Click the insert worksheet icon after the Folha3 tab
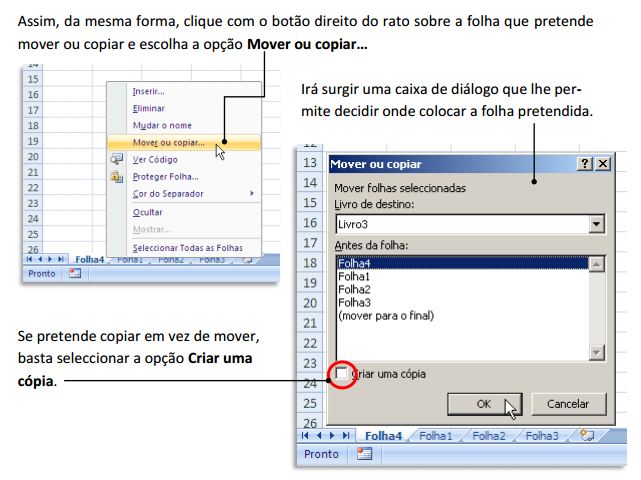This screenshot has height=480, width=641. pos(588,436)
